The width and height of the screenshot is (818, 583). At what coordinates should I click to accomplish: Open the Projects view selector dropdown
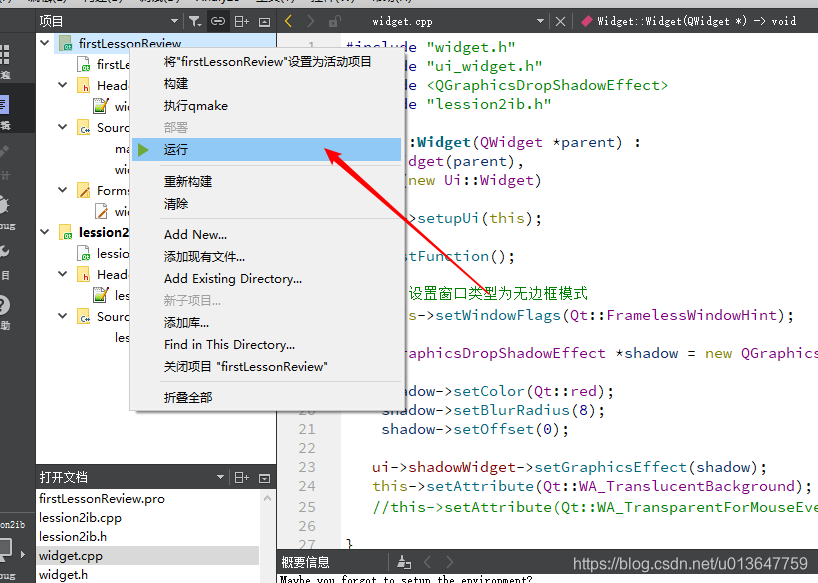pyautogui.click(x=174, y=21)
